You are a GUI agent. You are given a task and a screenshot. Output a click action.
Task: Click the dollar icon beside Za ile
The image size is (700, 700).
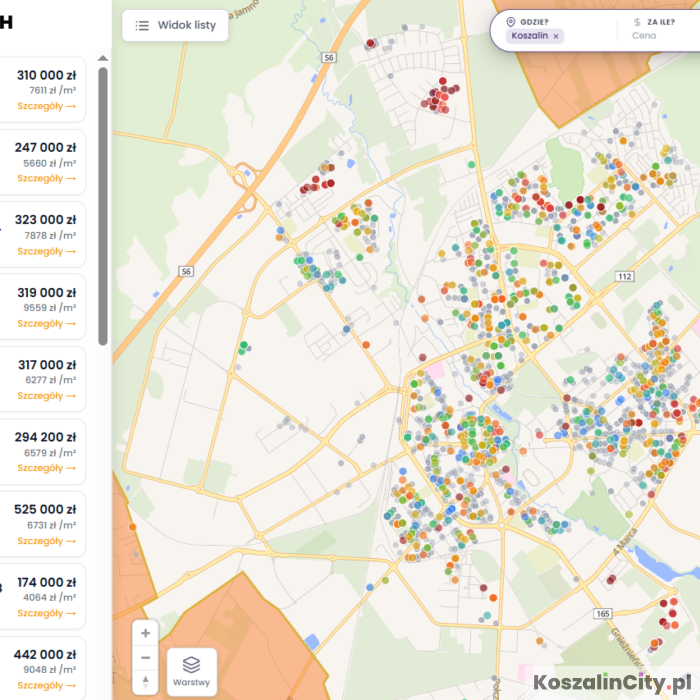[x=637, y=21]
